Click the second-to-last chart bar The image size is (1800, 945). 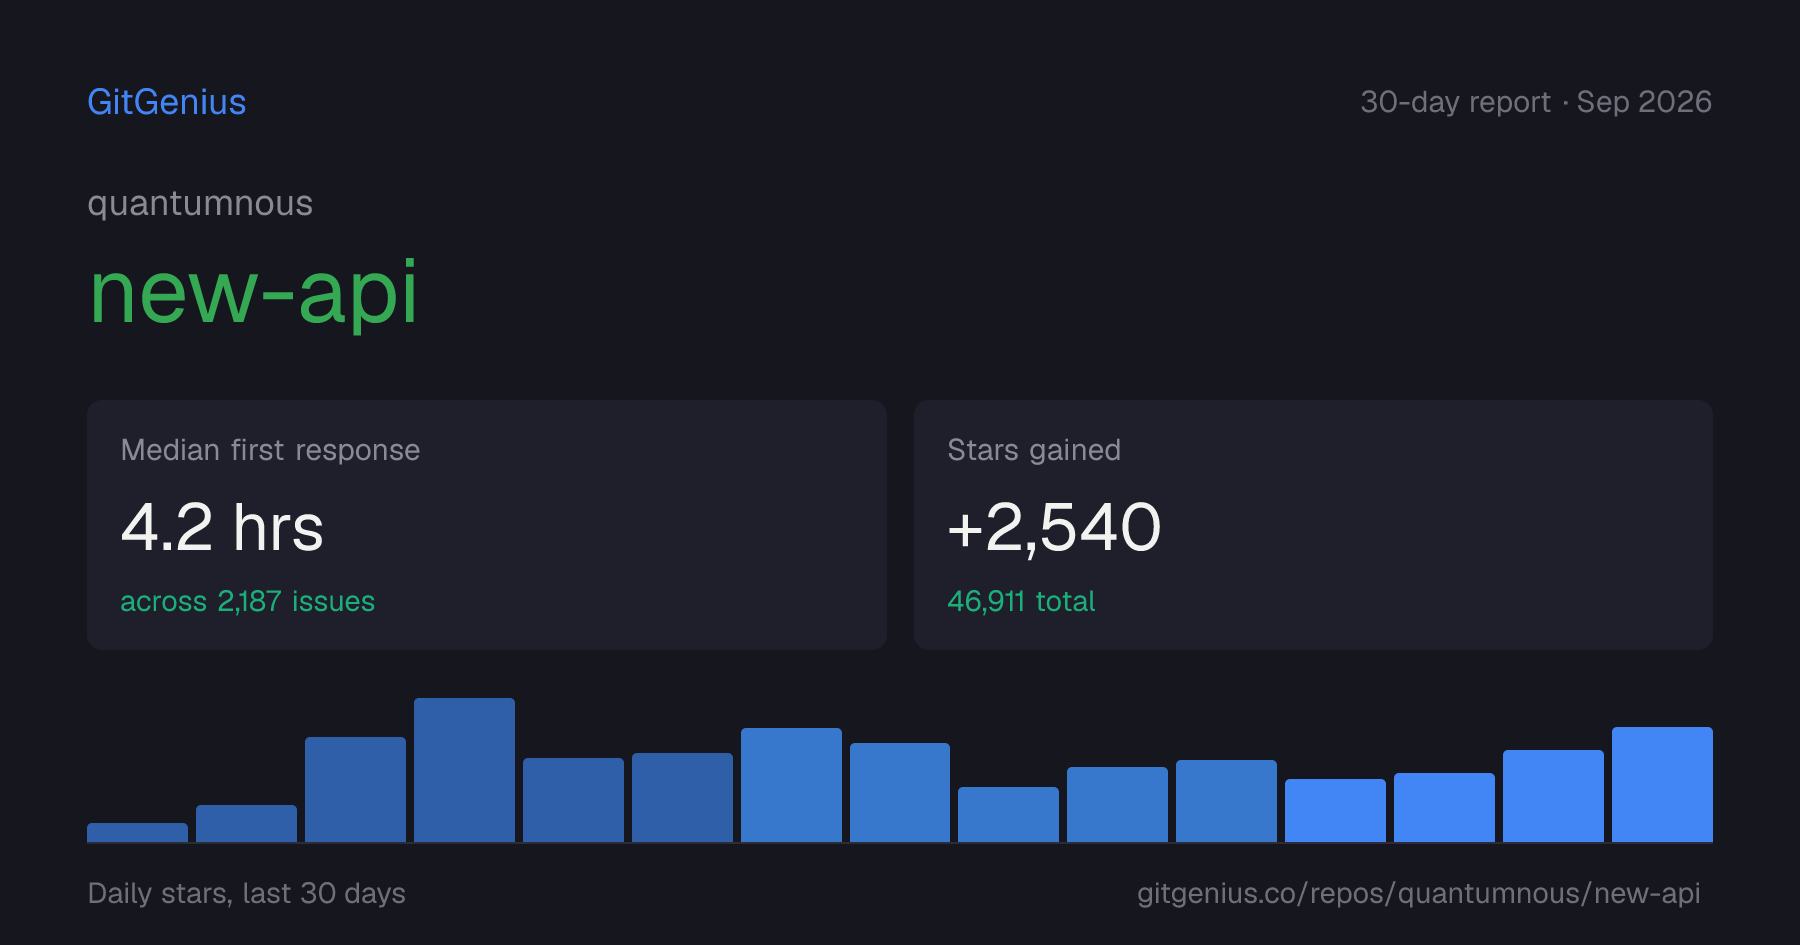pos(1553,796)
